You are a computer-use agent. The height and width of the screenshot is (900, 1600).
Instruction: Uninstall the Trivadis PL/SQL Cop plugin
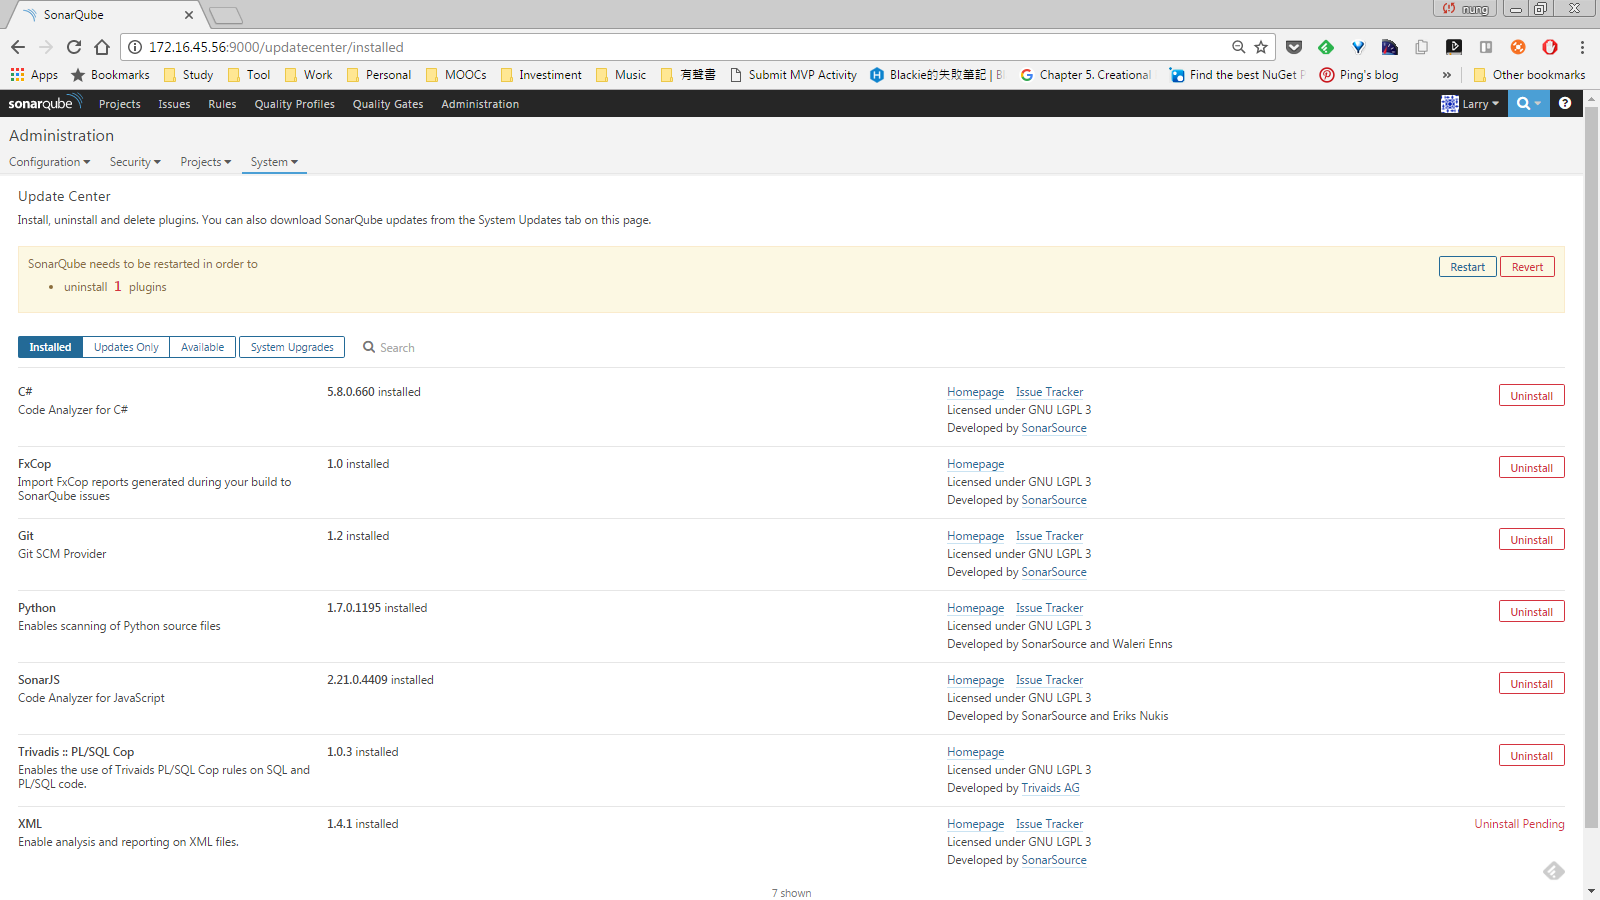click(1532, 756)
